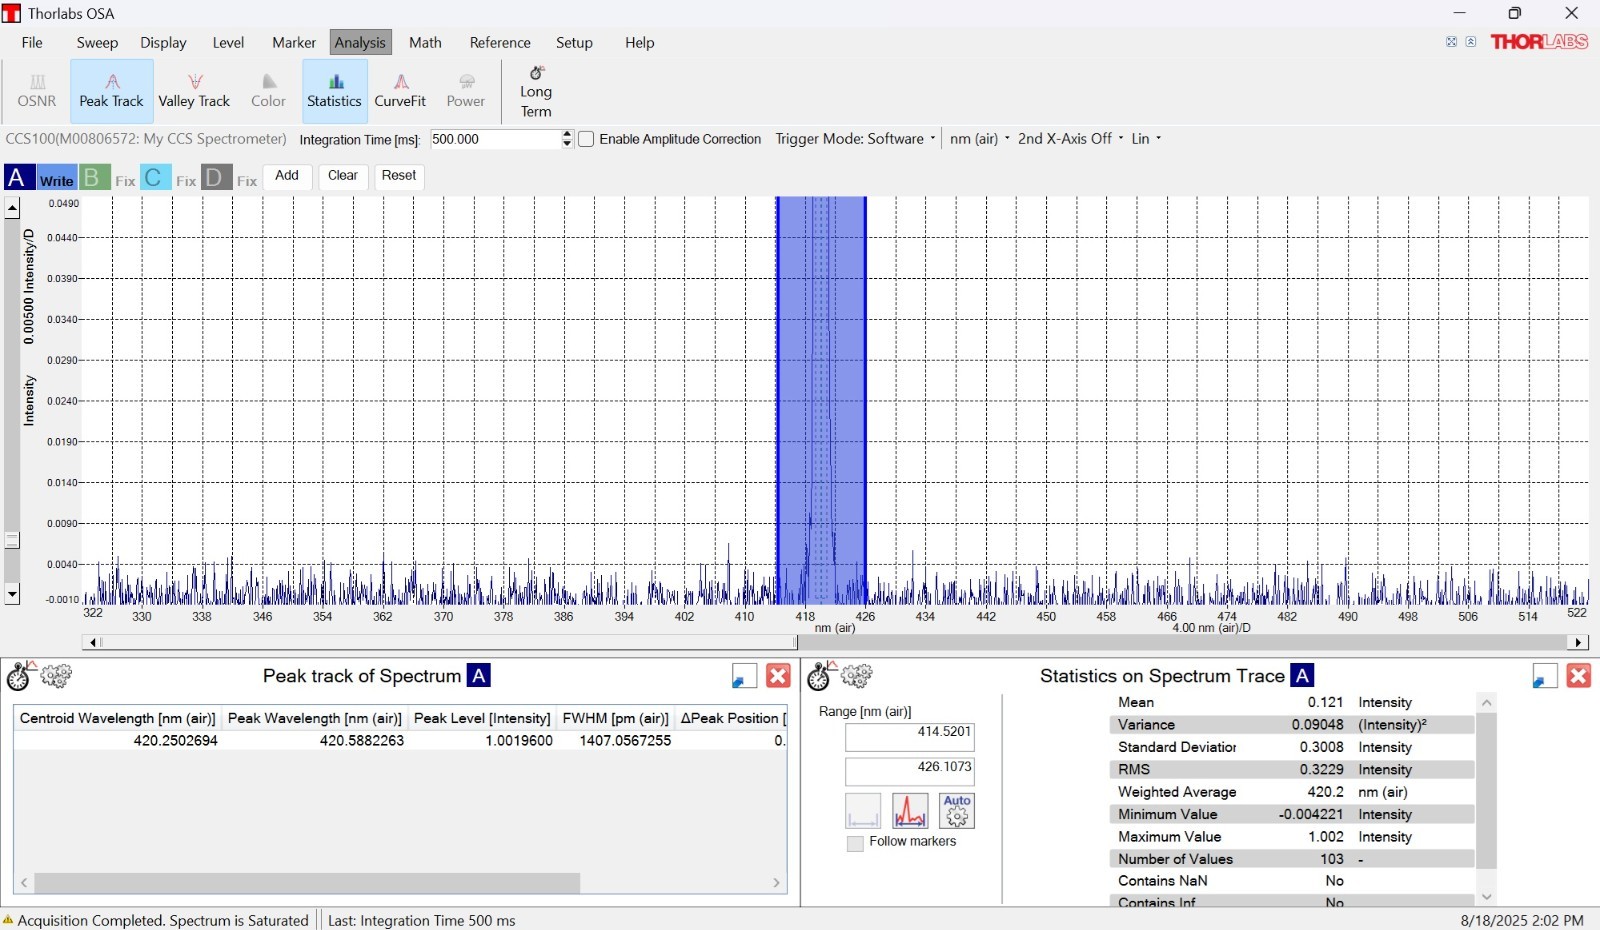Expand the Trigger Mode dropdown

(855, 139)
